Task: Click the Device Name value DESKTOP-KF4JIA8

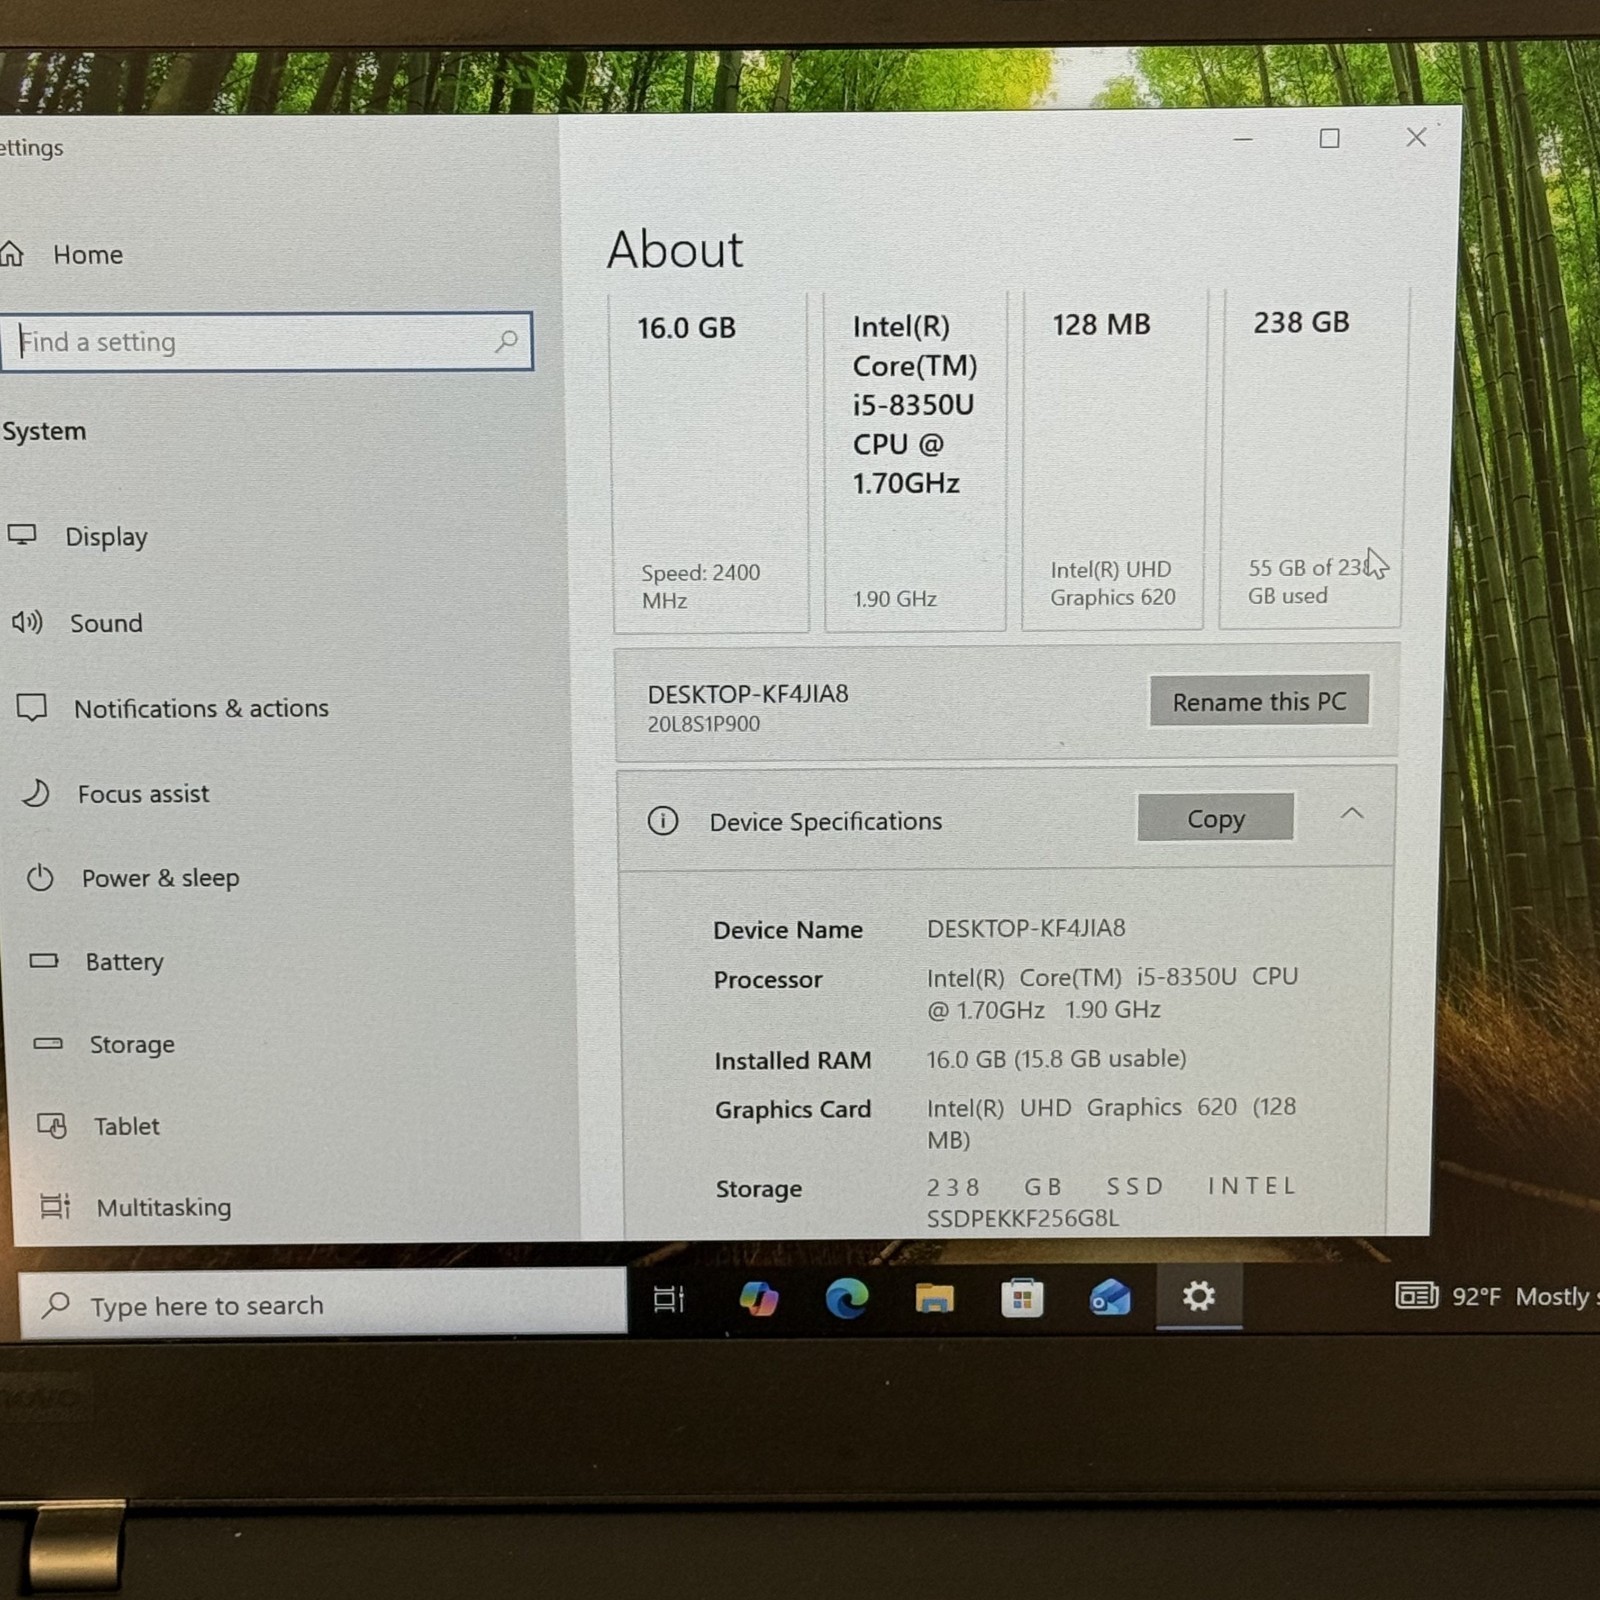Action: click(1026, 928)
